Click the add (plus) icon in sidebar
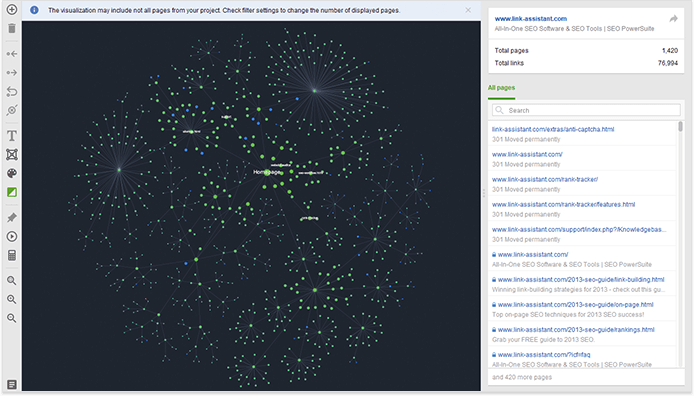 click(x=12, y=9)
